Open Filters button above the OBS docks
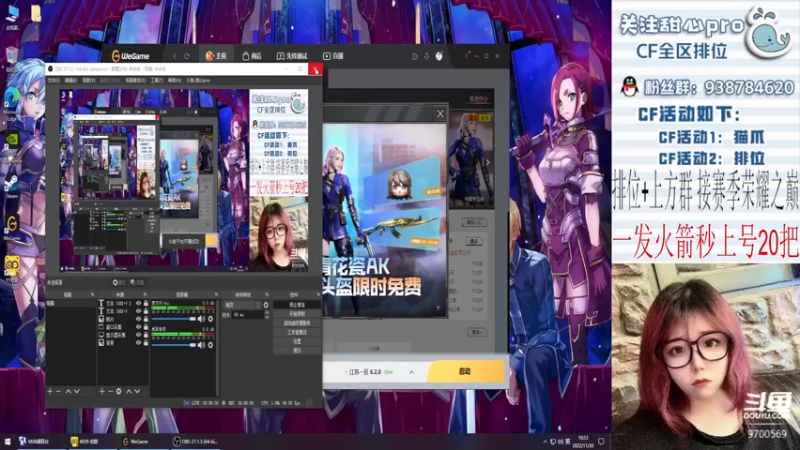Screen dimensions: 800x450 click(x=137, y=282)
